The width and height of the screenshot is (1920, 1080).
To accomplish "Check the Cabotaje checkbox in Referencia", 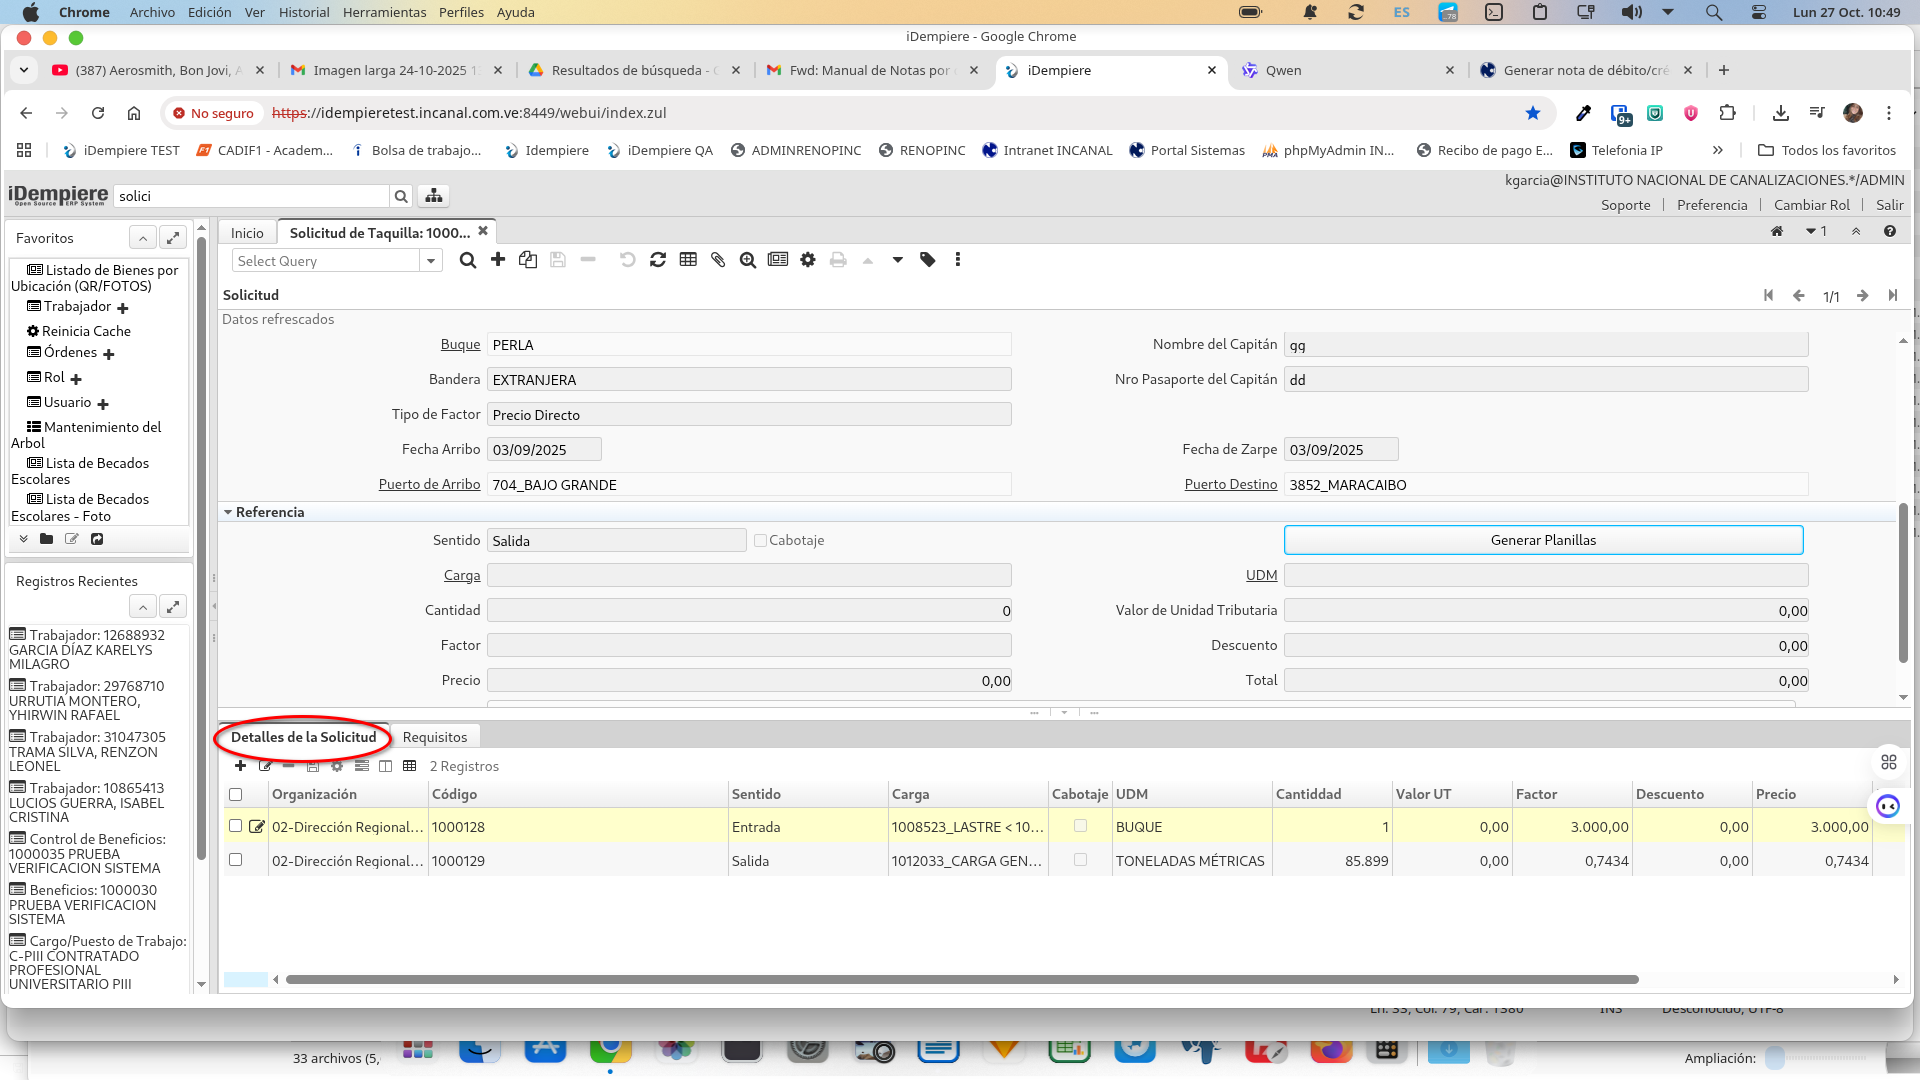I will [x=760, y=541].
